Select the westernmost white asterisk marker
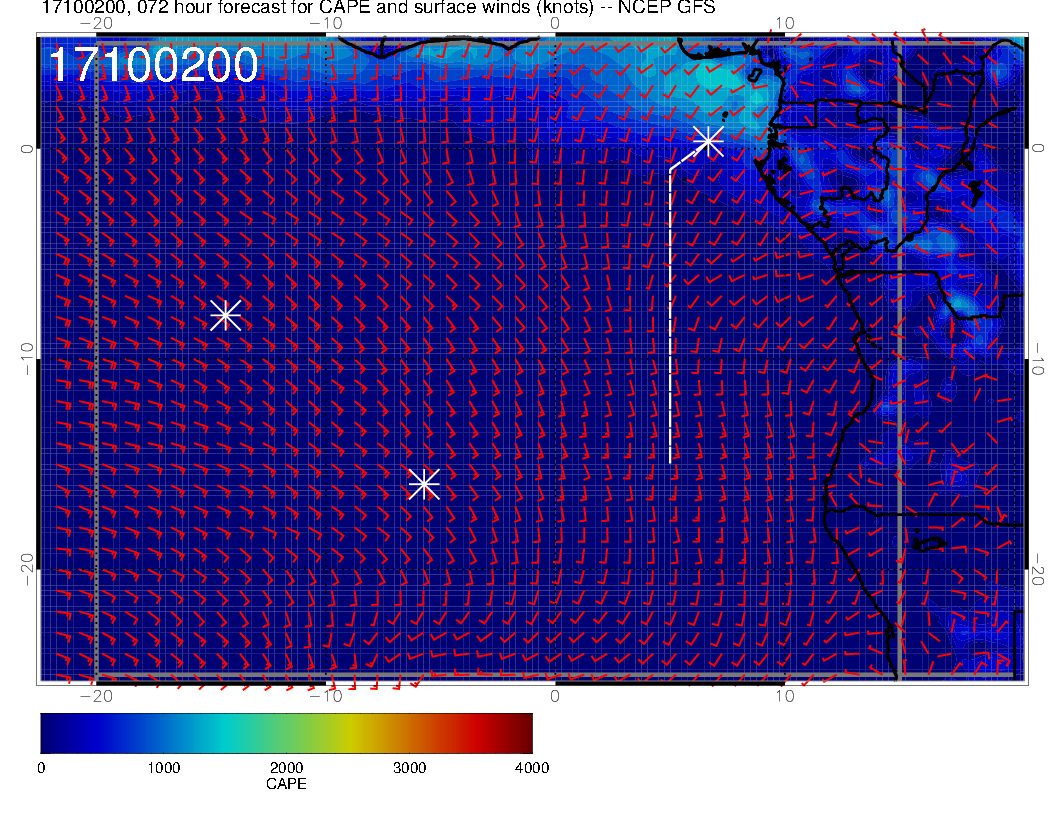The height and width of the screenshot is (816, 1056). tap(226, 314)
